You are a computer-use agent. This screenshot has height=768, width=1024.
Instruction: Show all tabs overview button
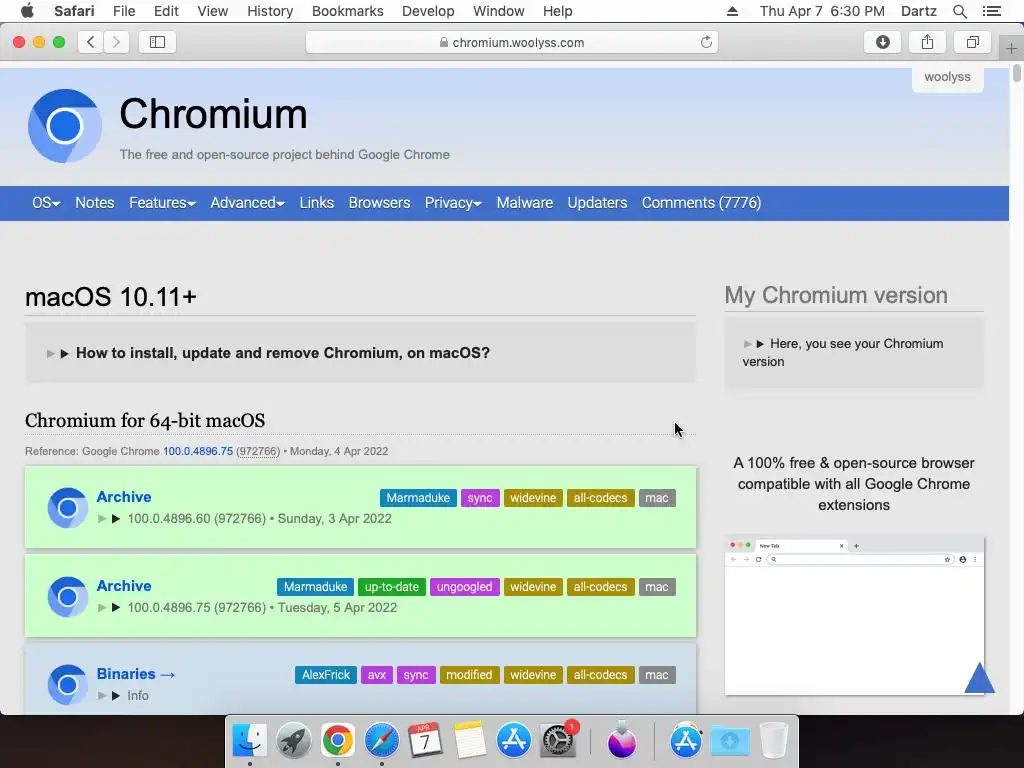click(x=972, y=42)
